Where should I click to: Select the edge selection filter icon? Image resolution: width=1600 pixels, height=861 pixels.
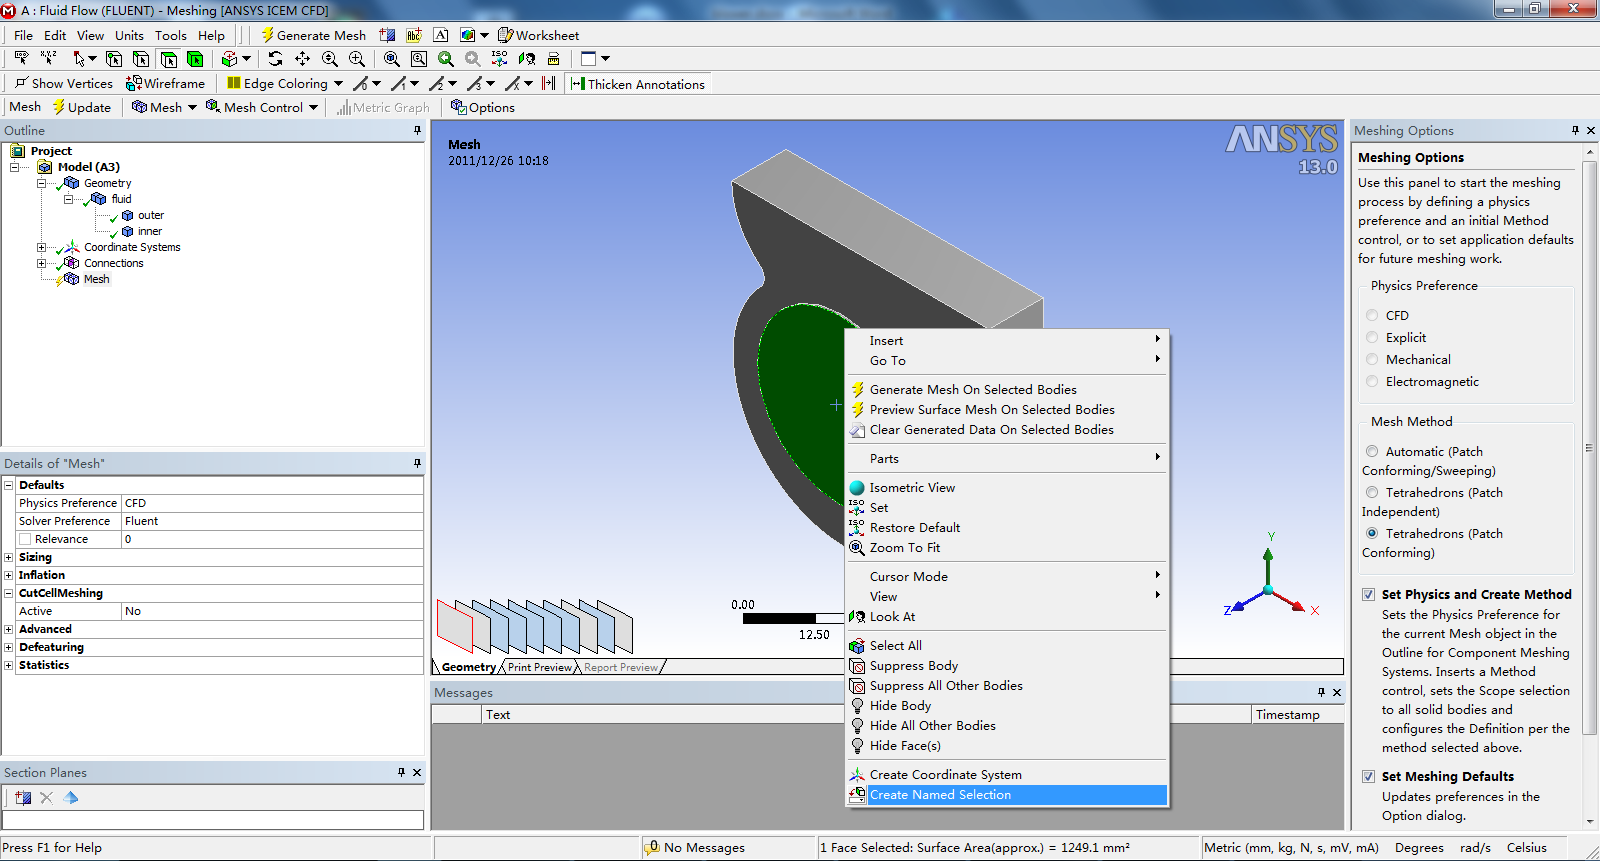[141, 59]
